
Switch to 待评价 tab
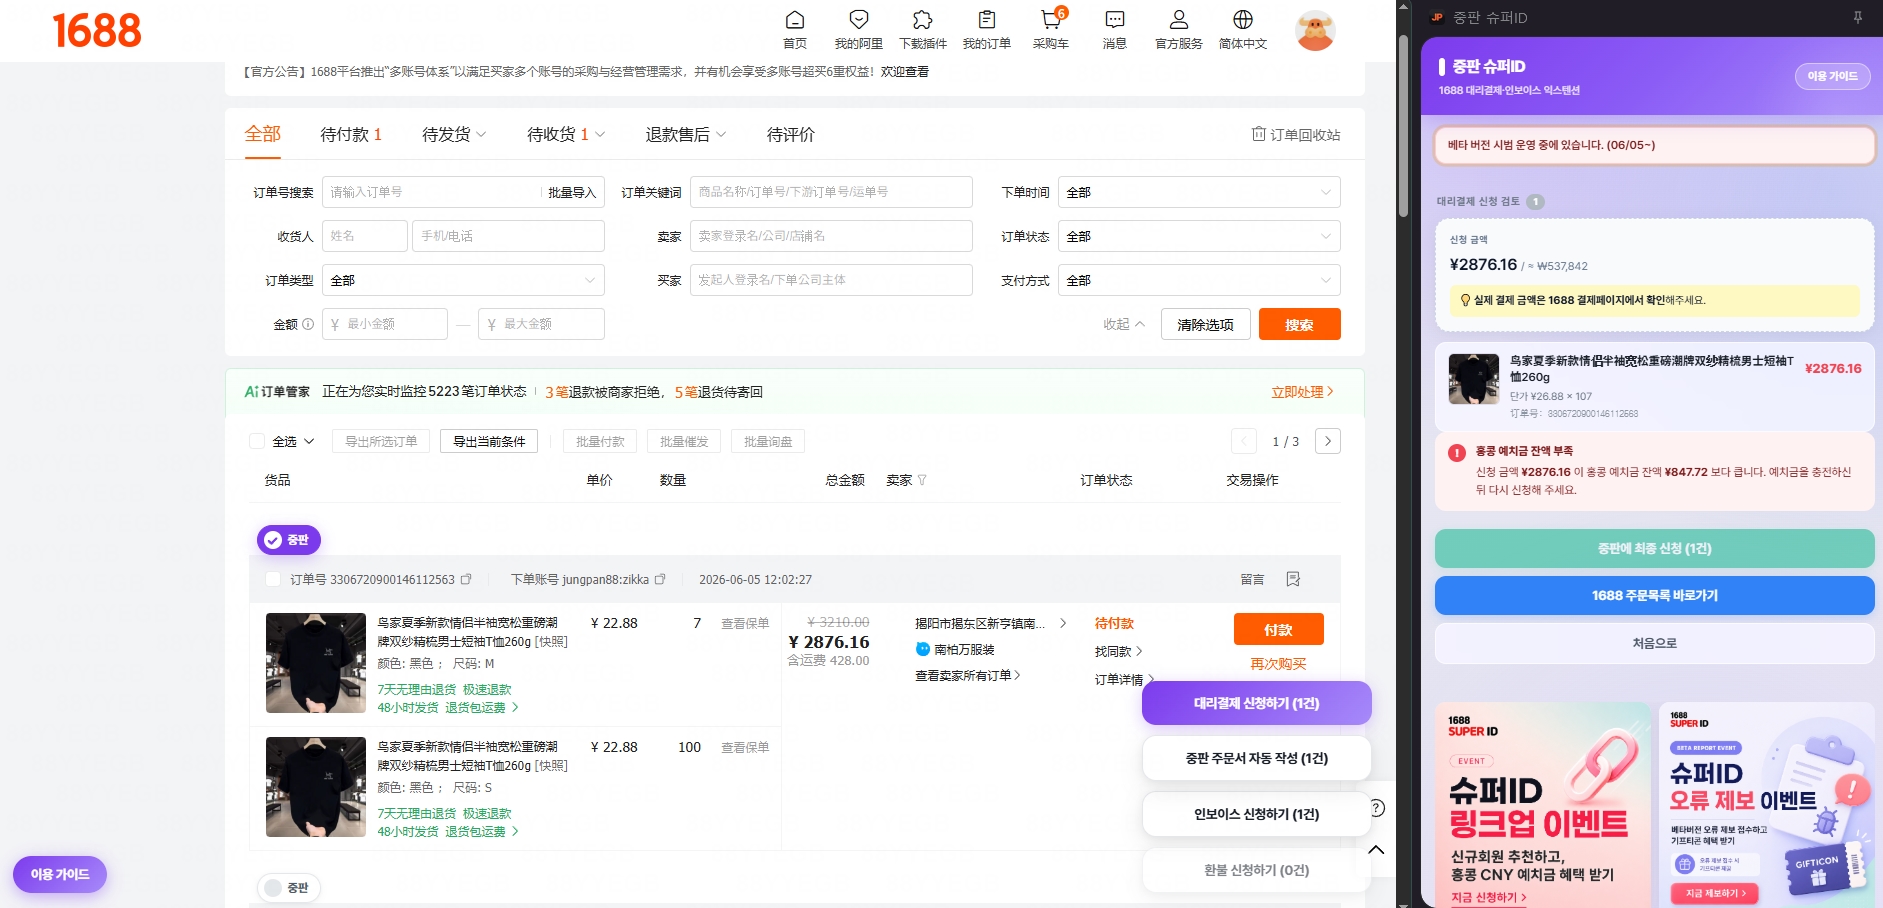pos(791,134)
